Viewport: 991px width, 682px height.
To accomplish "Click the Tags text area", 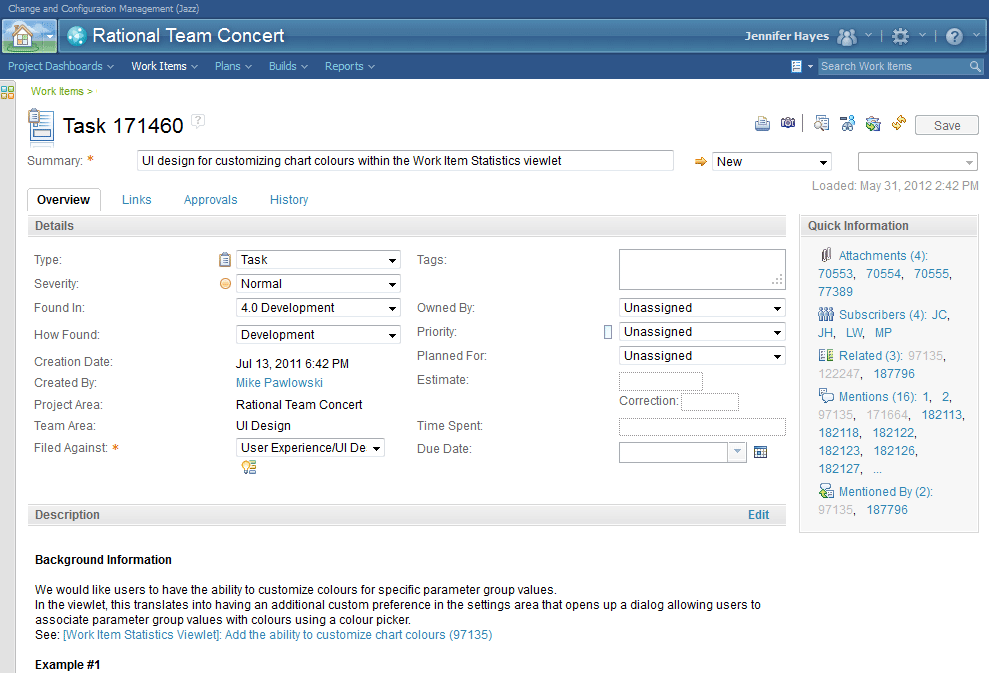I will point(702,269).
